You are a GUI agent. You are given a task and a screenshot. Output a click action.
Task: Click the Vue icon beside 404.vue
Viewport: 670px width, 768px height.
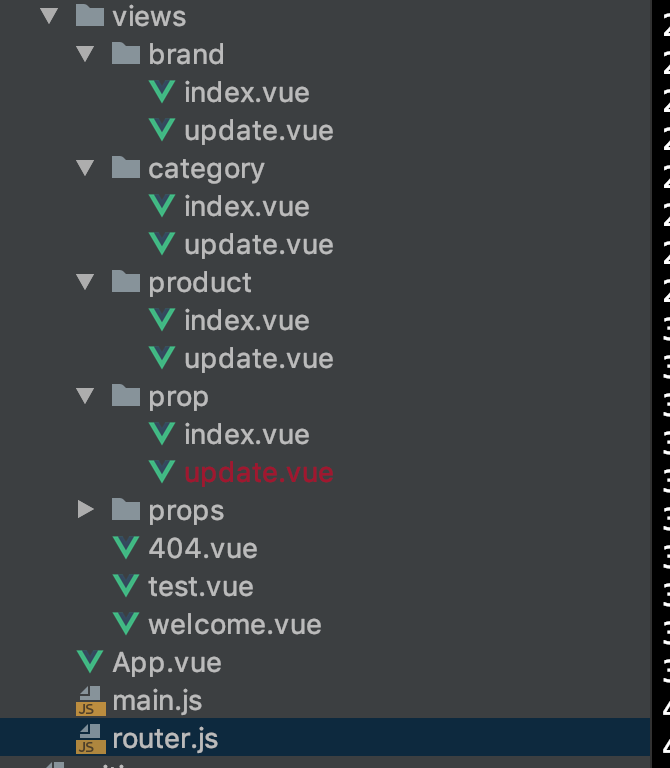126,548
